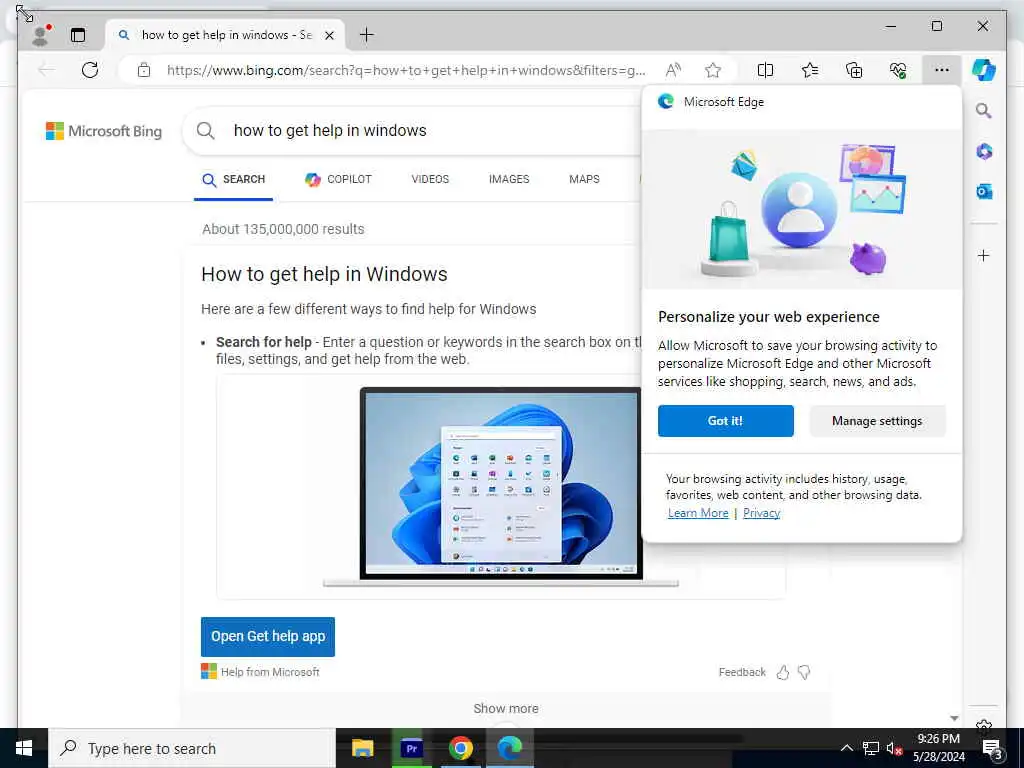Open the Learn More link
Image resolution: width=1024 pixels, height=768 pixels.
point(697,513)
